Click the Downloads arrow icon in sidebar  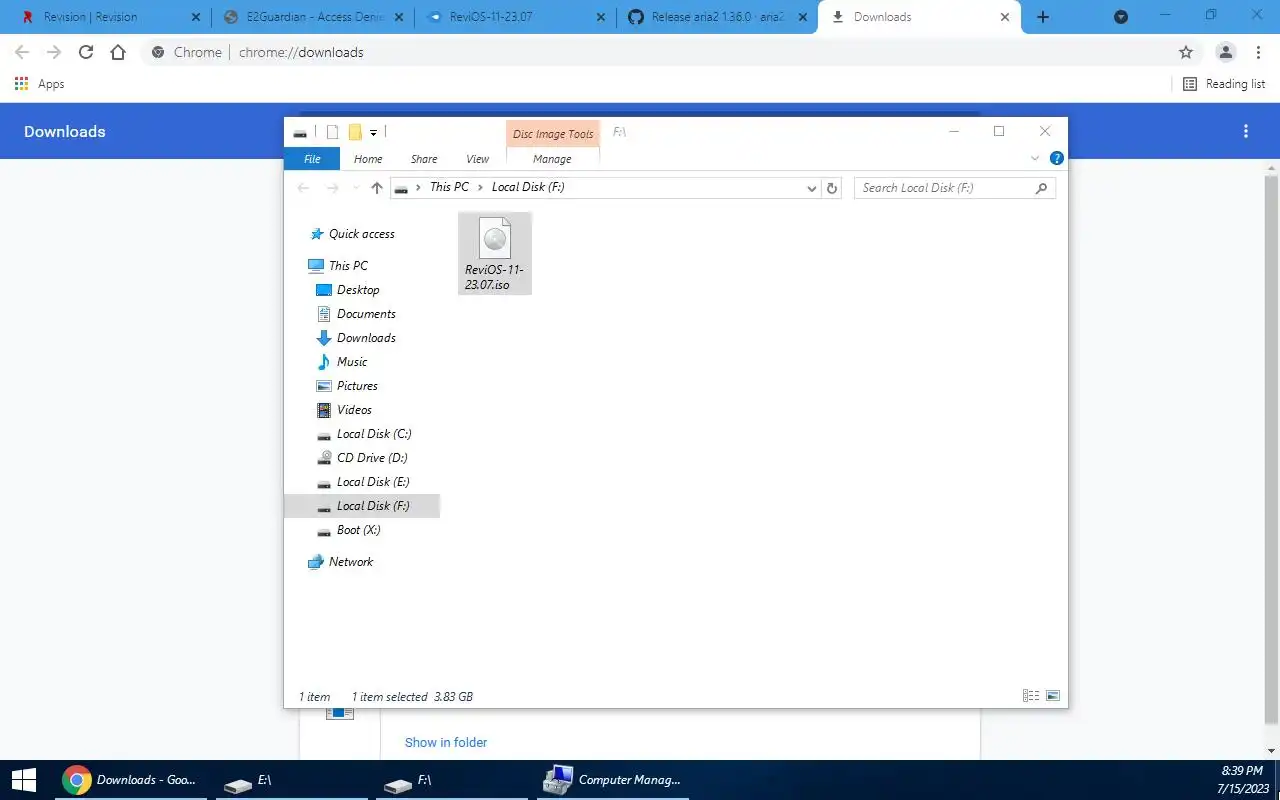pos(324,338)
